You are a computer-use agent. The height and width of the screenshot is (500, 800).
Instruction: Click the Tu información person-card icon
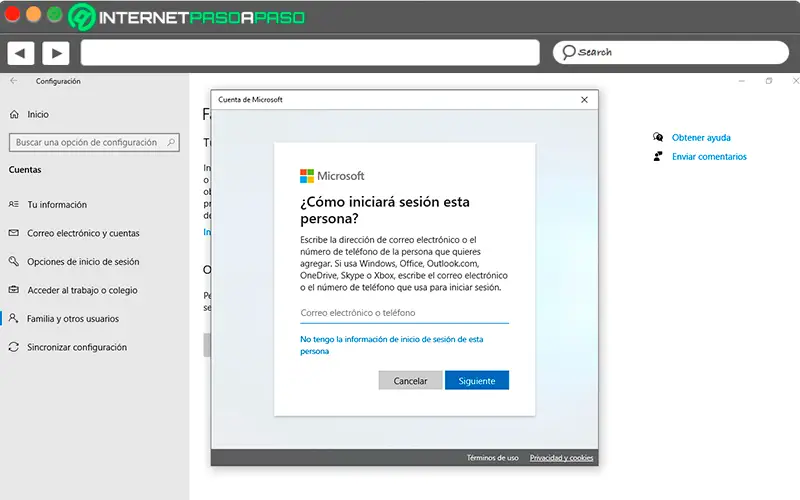[14, 204]
